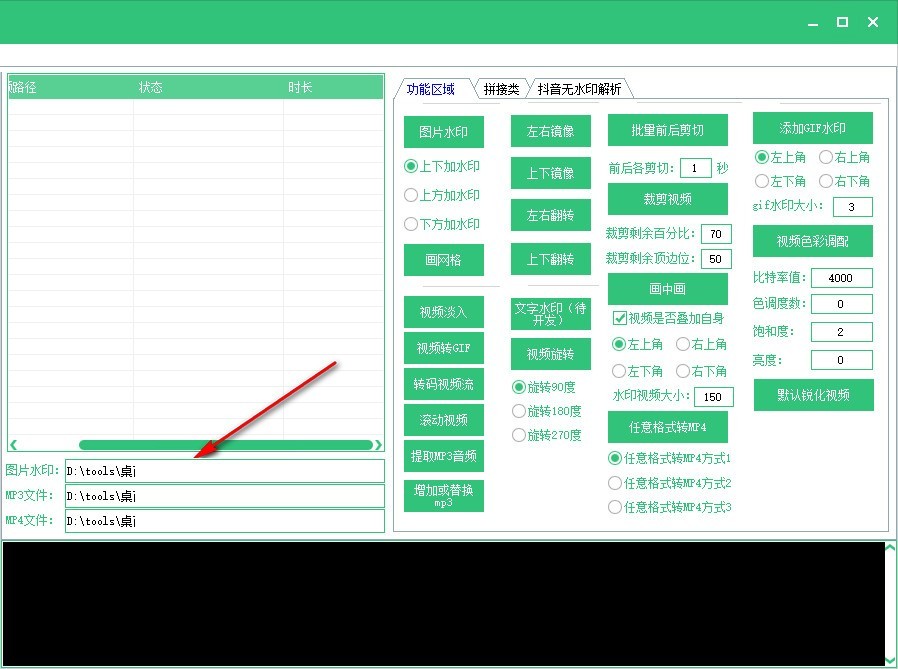Click the file list horizontal scrollbar thumb

(226, 445)
